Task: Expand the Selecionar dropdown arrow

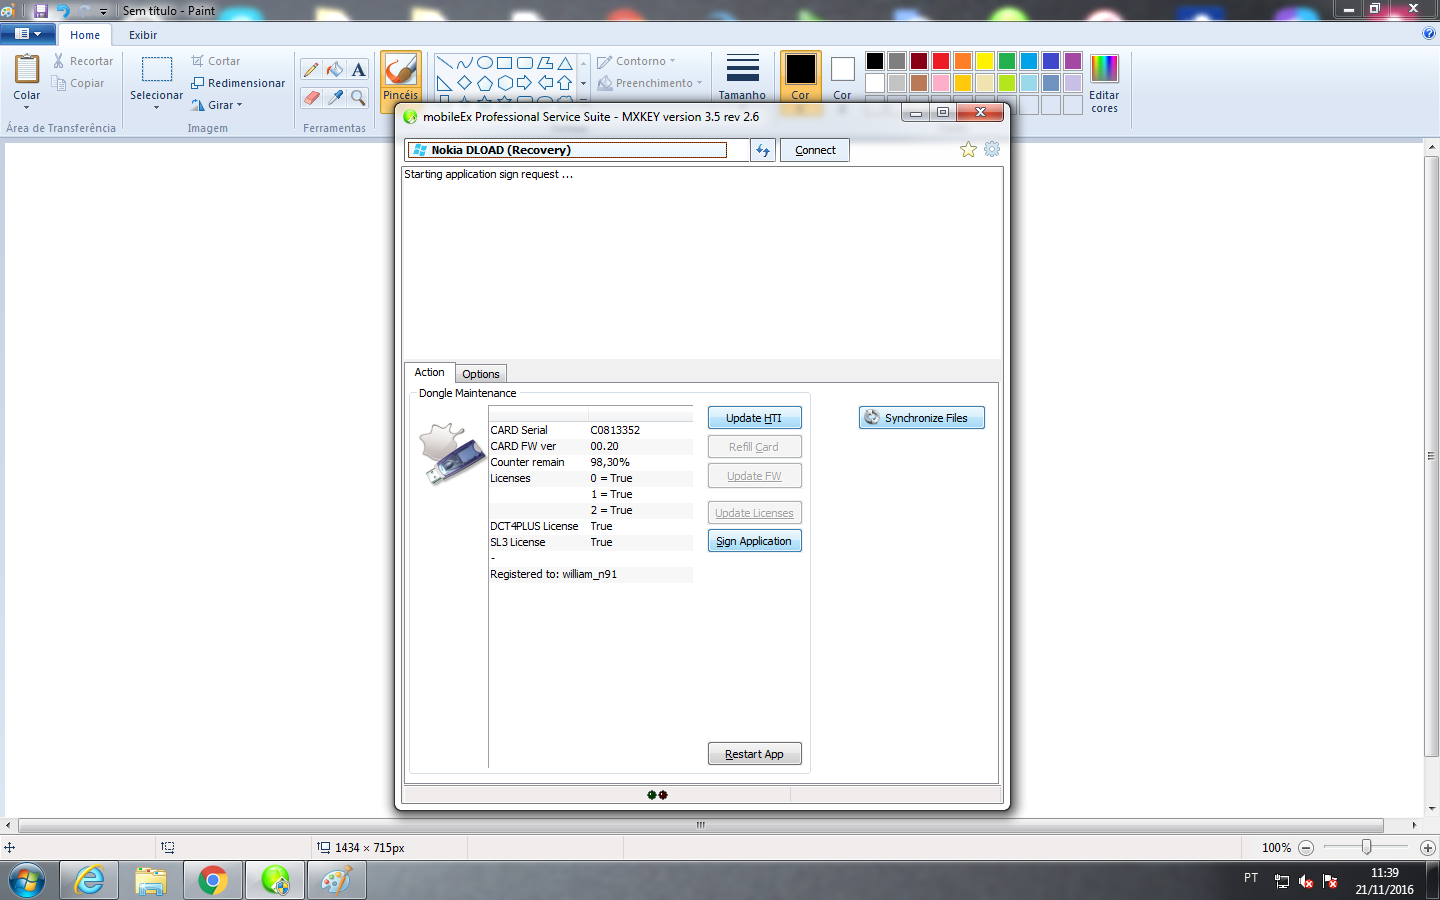Action: (157, 107)
